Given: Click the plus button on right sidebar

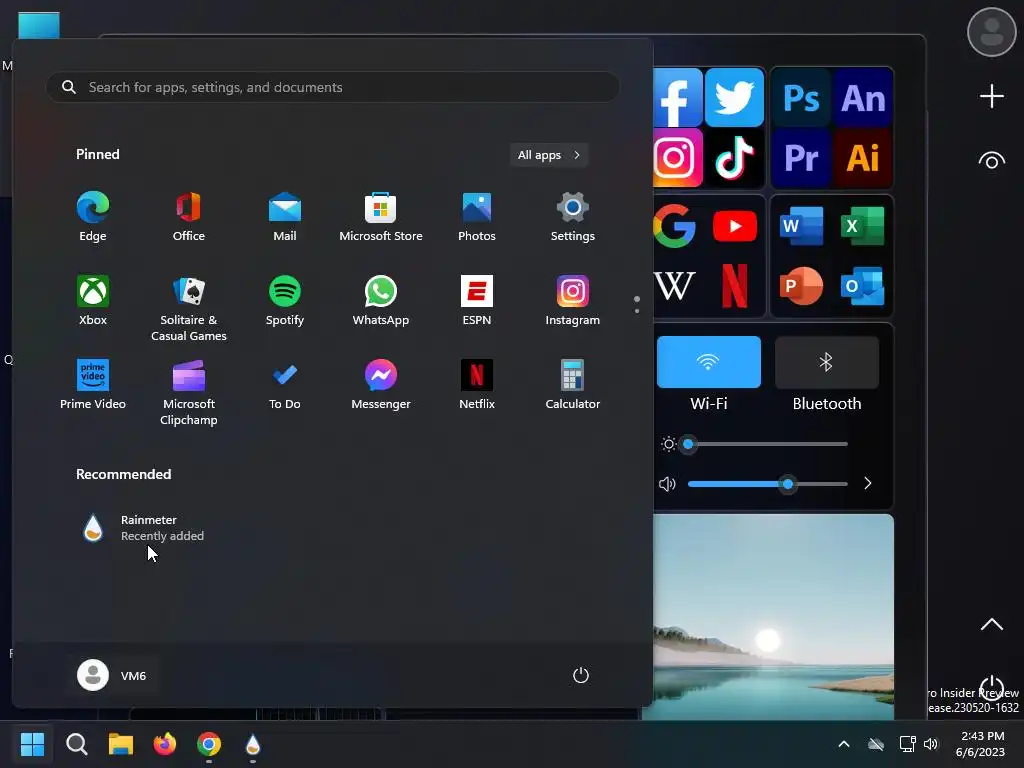Looking at the screenshot, I should coord(991,97).
